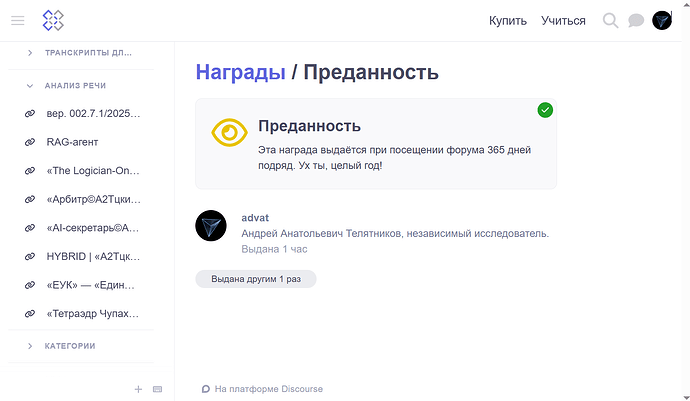Open sidebar link 'вер. 002.7.1/2025…'
Image resolution: width=690 pixels, height=401 pixels.
93,114
